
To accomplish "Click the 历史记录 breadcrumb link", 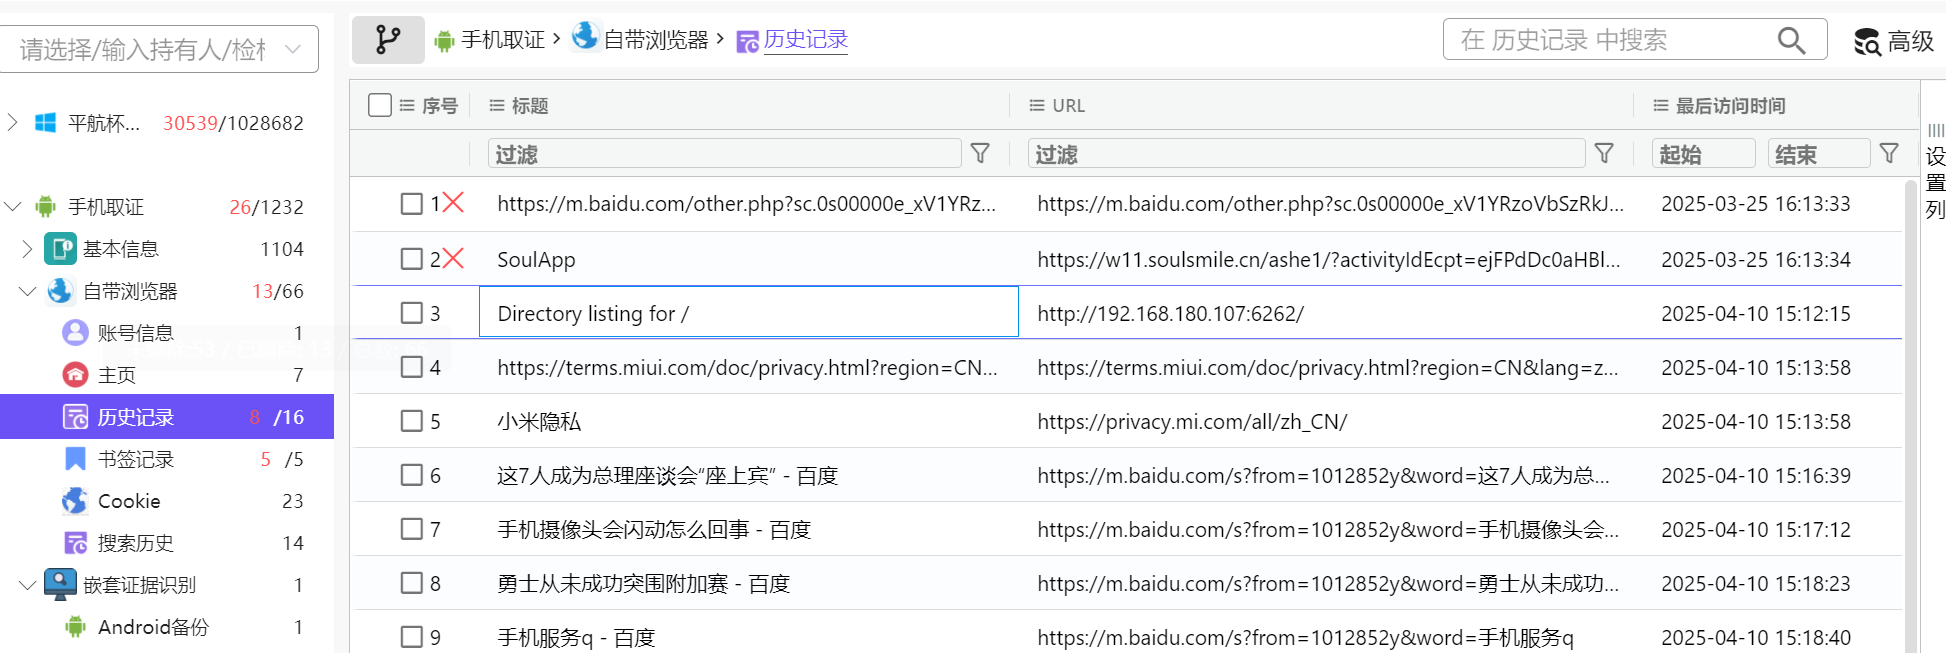I will 805,40.
